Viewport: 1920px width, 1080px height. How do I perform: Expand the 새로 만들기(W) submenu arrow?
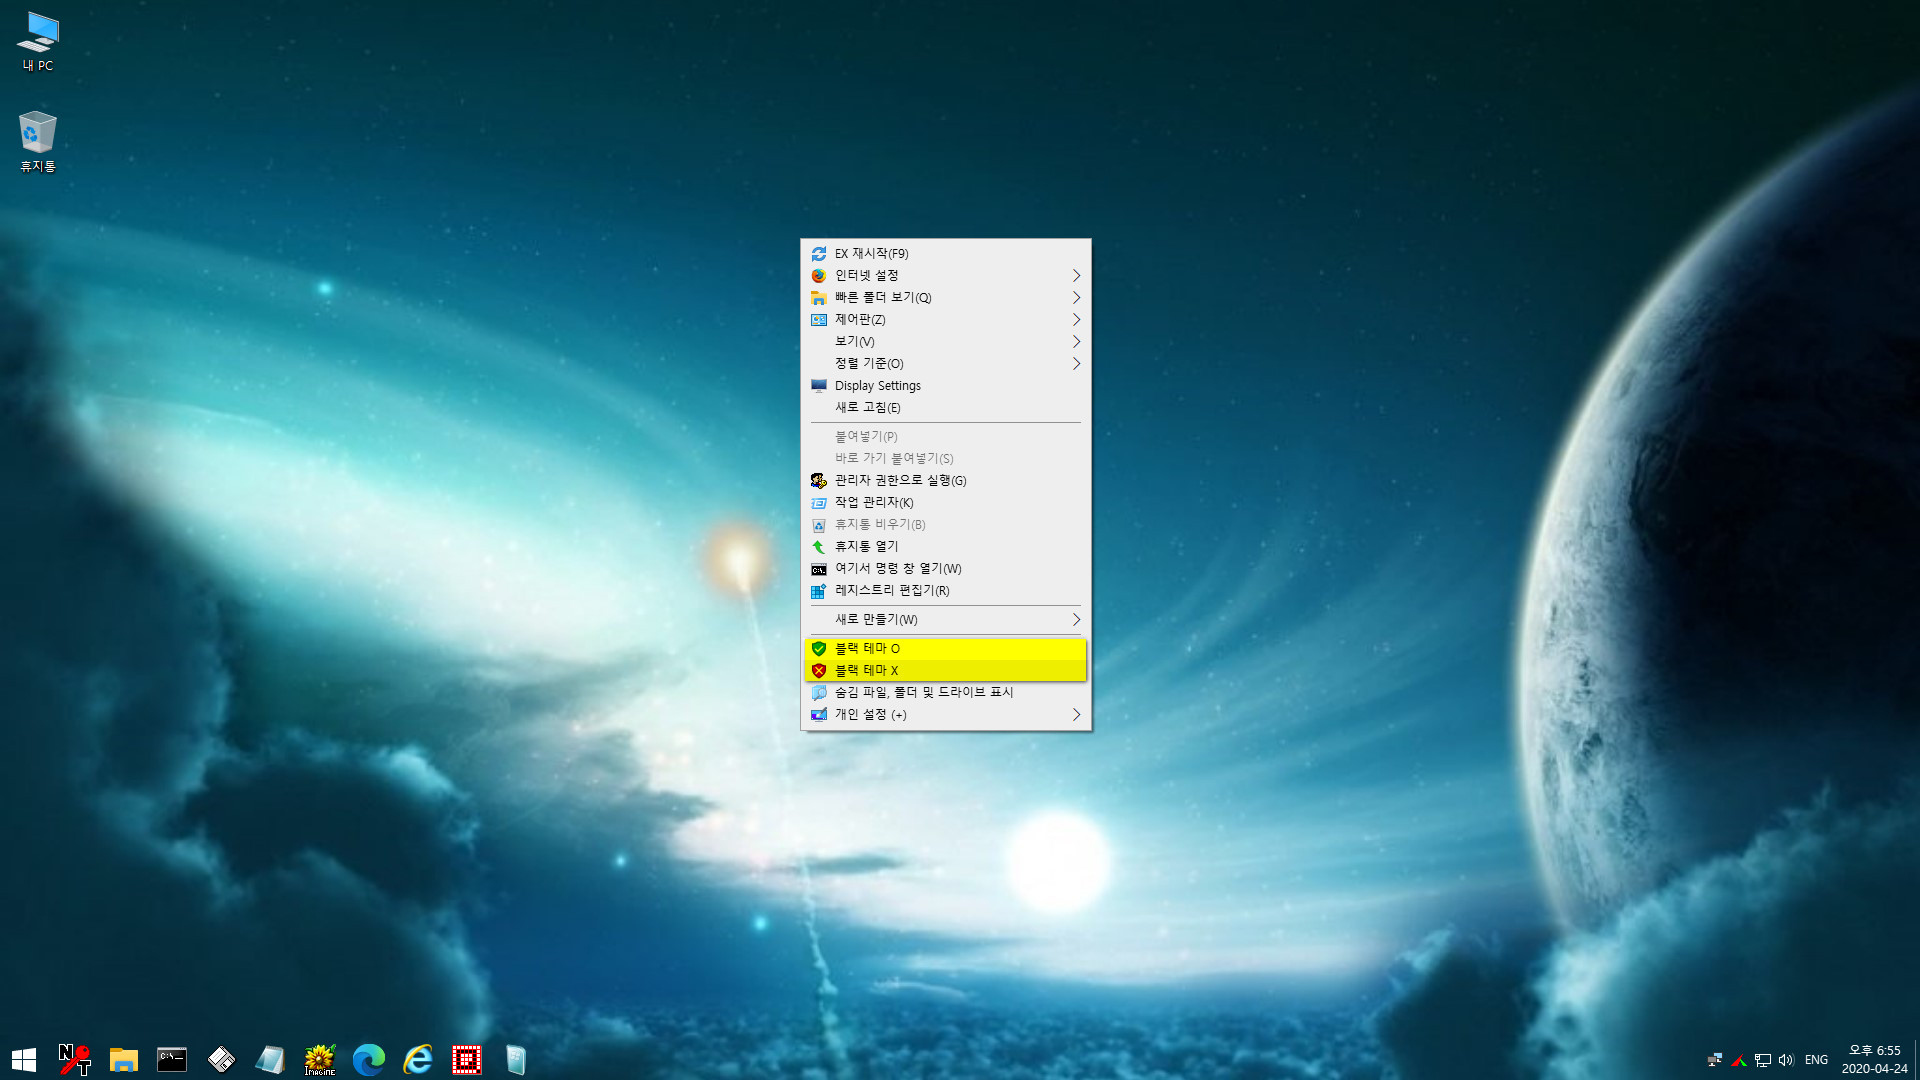1076,620
